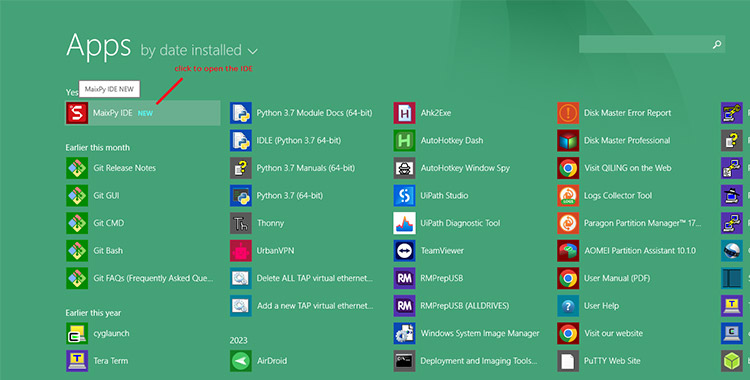
Task: Start Python 3.7 (64-bit) icon
Action: click(241, 195)
